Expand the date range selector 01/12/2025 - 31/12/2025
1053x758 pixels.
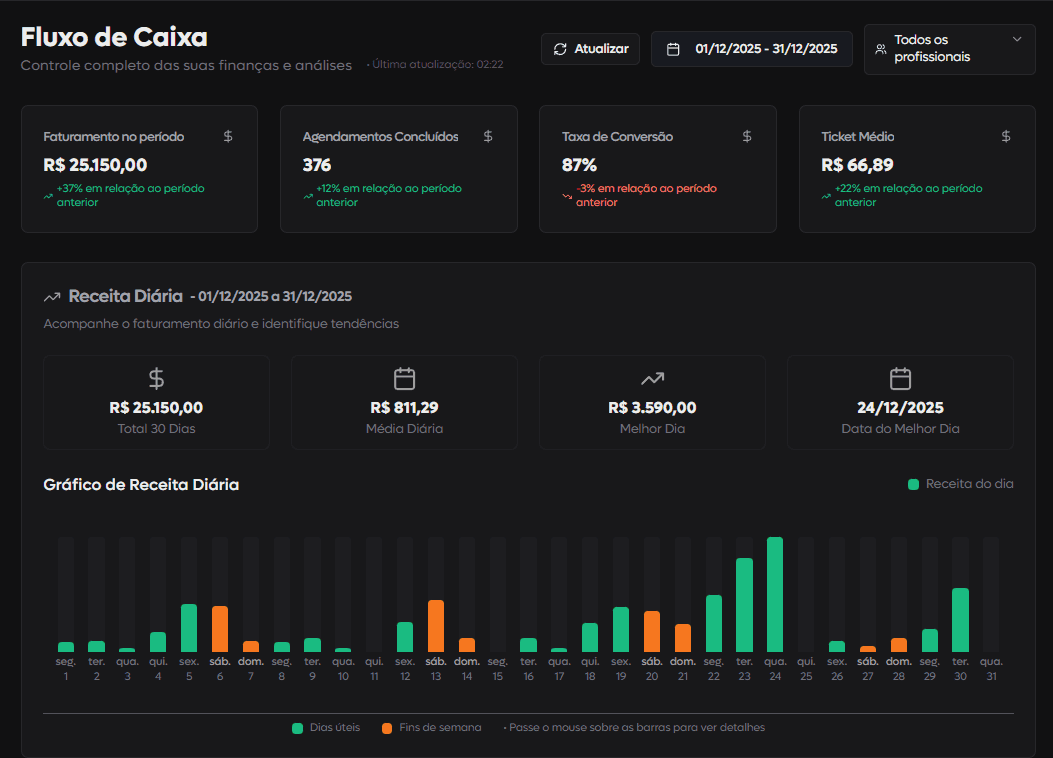click(x=751, y=48)
